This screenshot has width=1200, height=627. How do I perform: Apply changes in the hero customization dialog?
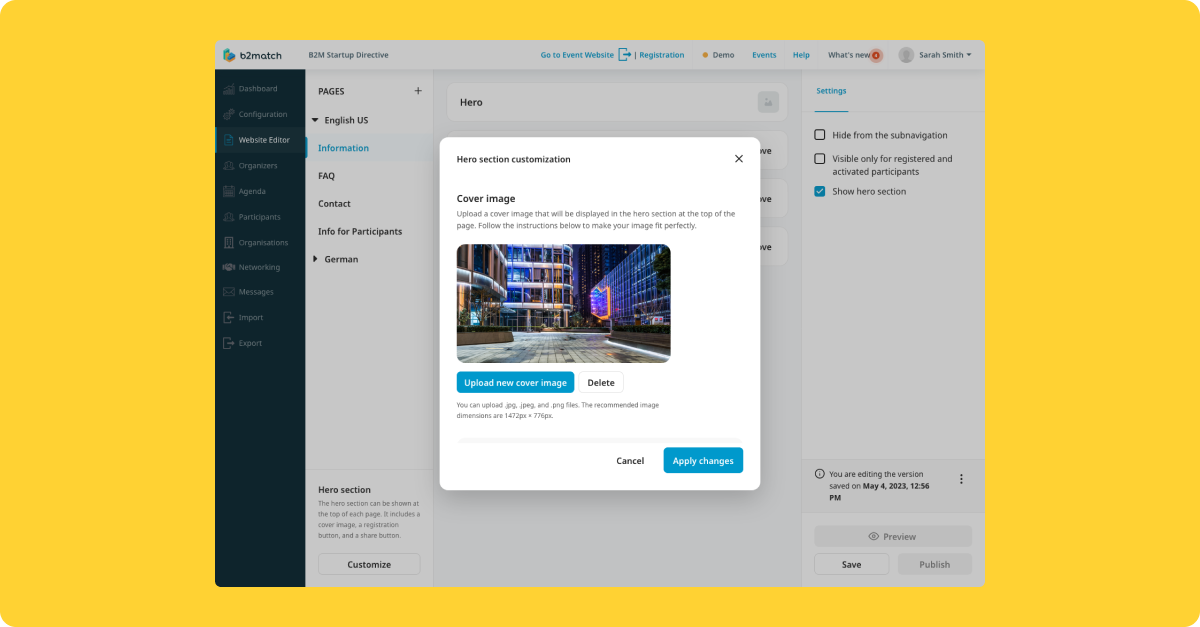(x=703, y=460)
